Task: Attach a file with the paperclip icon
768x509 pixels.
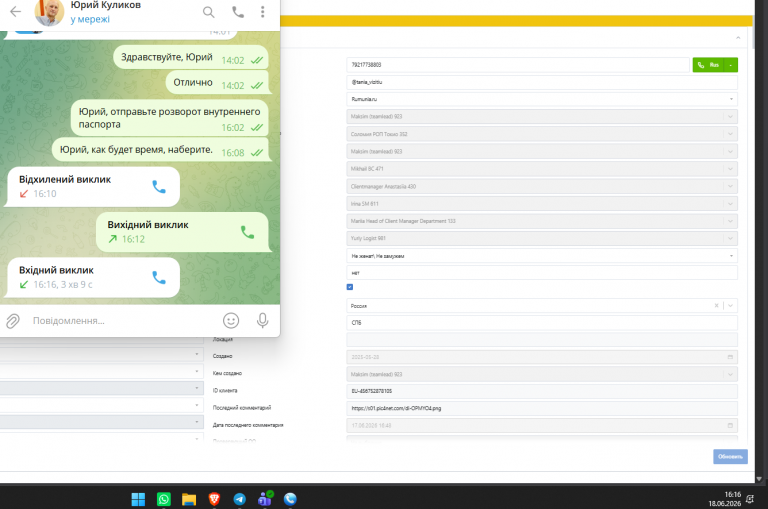Action: coord(13,321)
